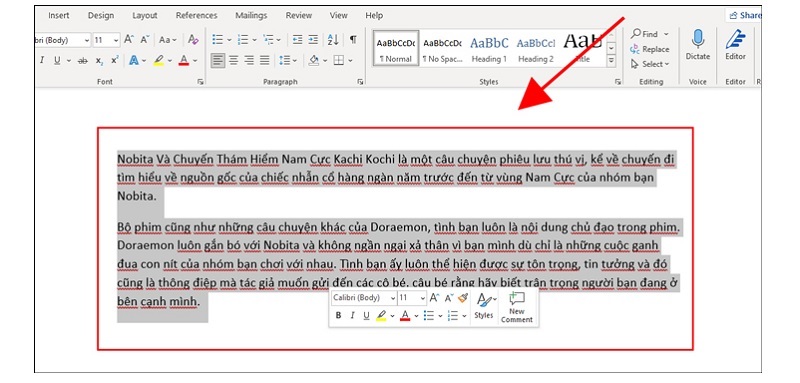Expand the Styles gallery More arrow

coord(611,61)
